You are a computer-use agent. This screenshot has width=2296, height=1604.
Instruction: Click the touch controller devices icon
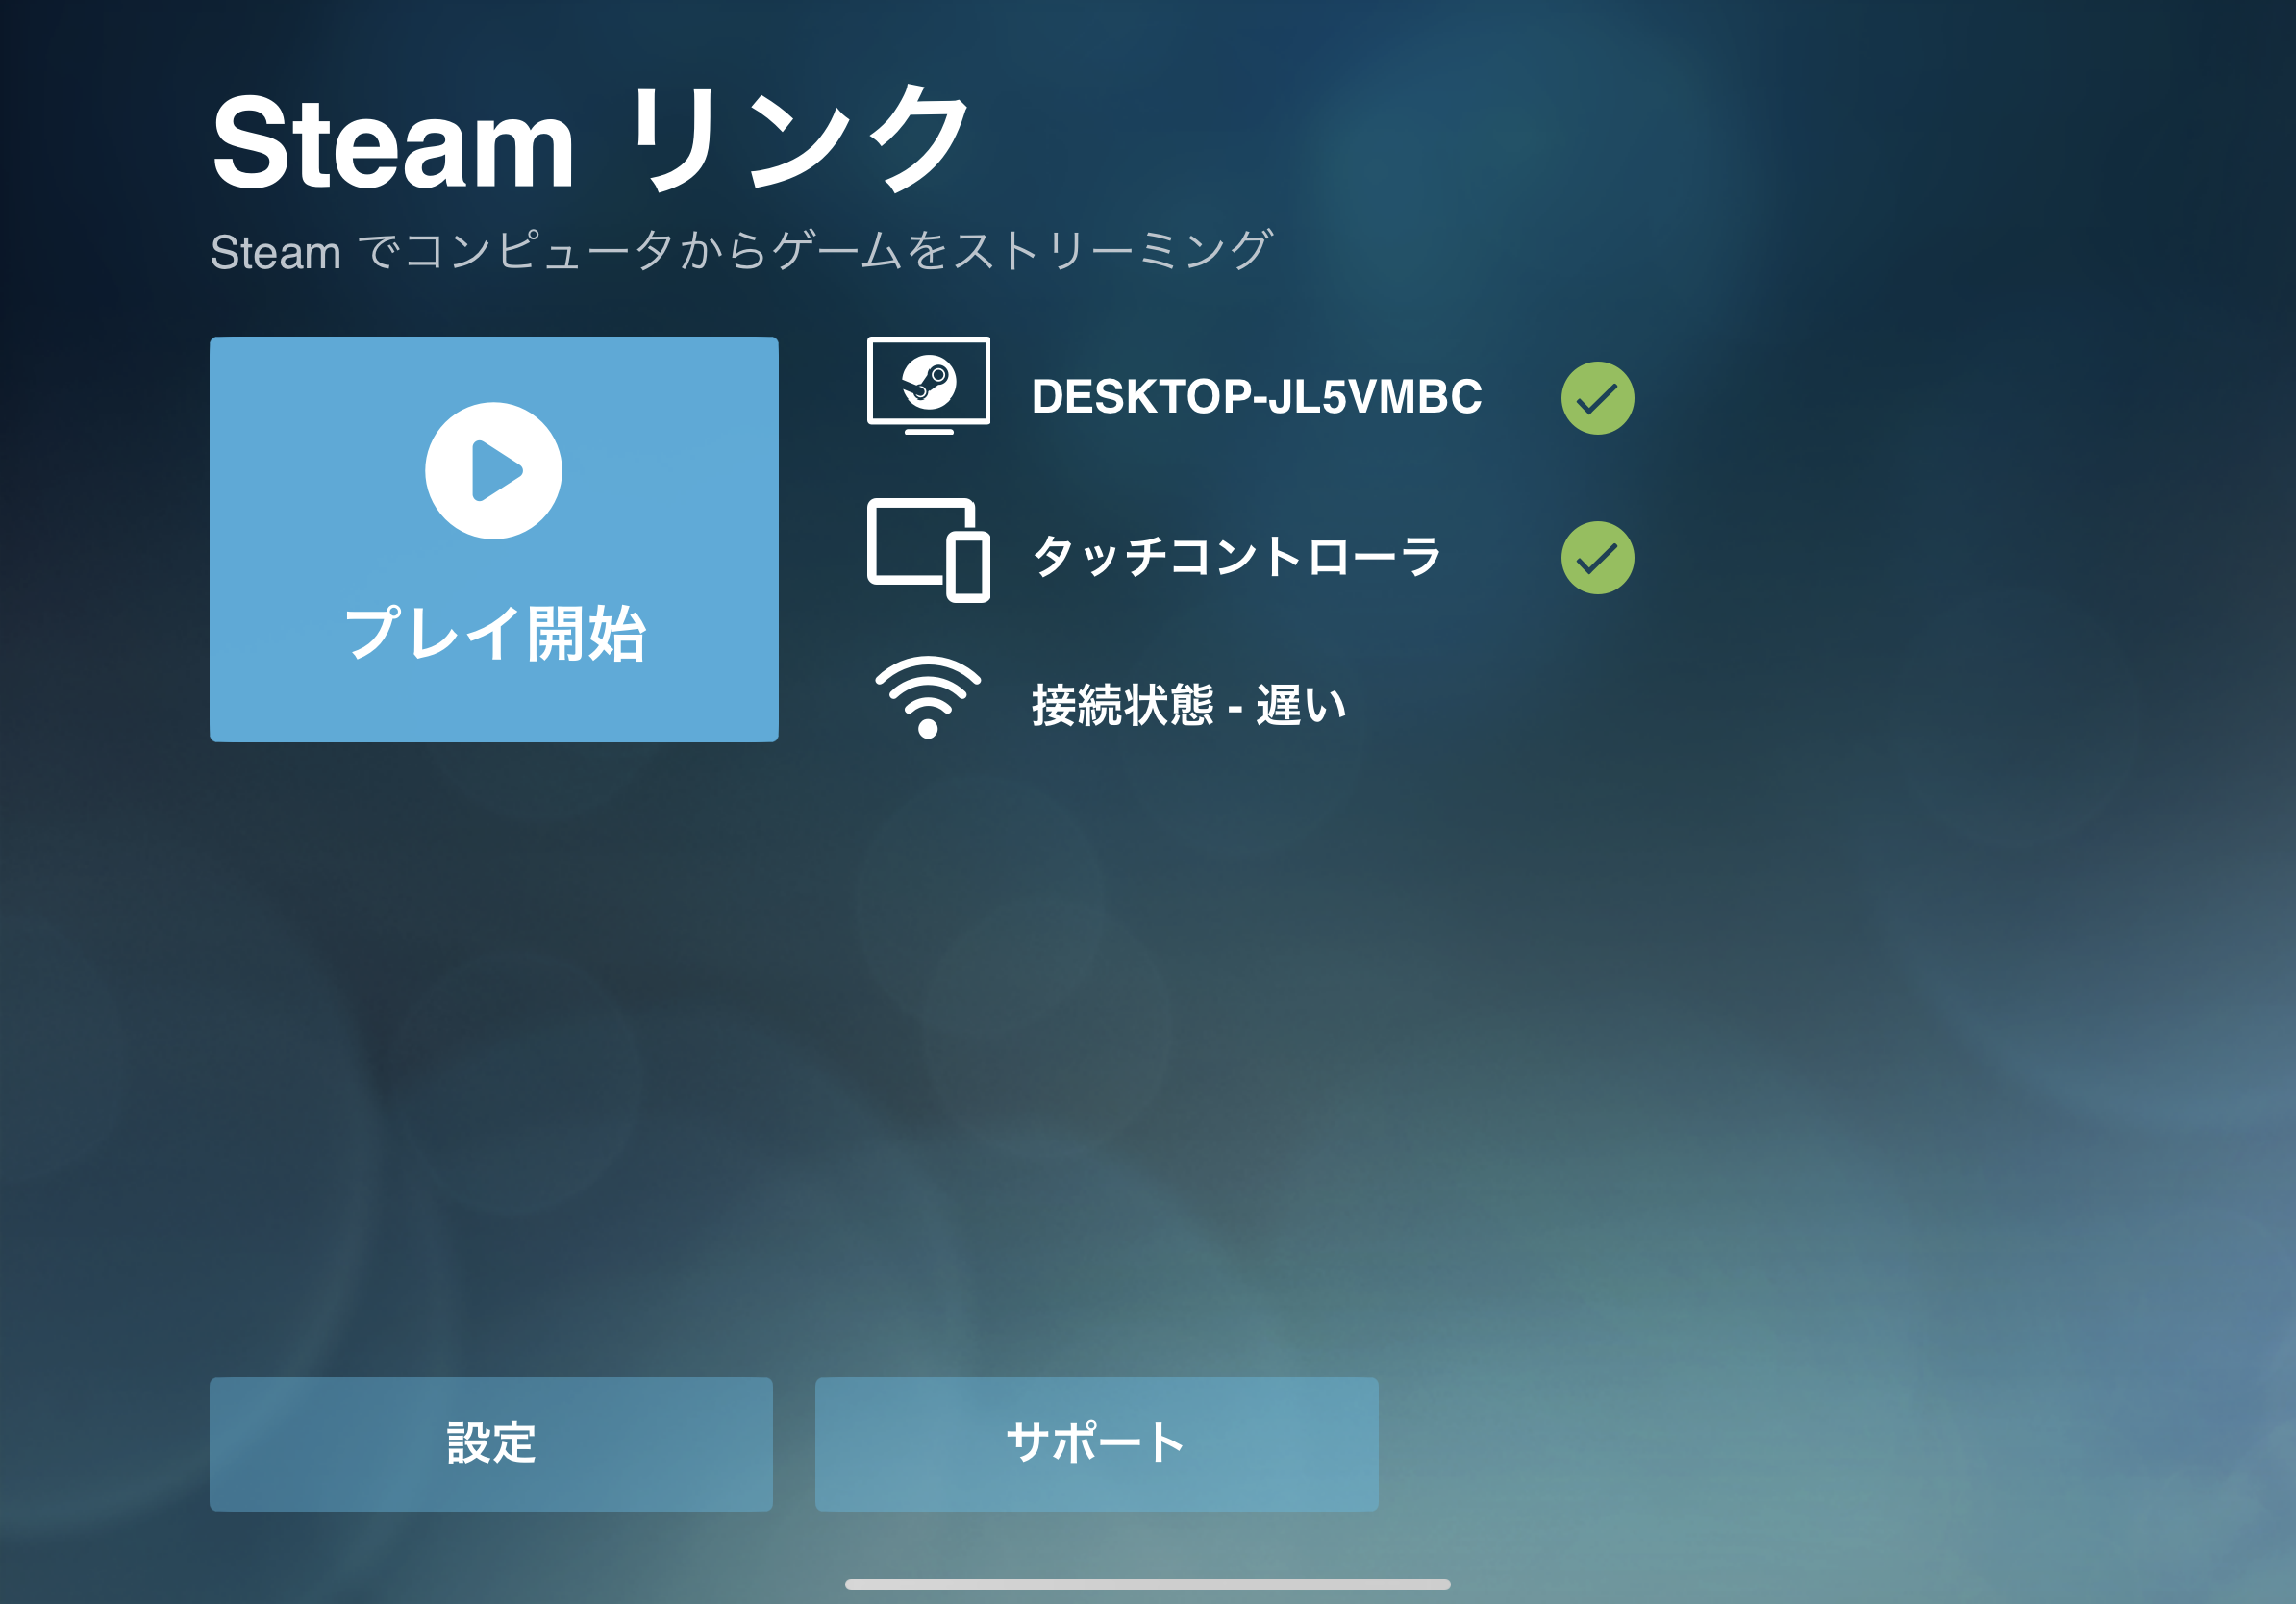click(928, 550)
